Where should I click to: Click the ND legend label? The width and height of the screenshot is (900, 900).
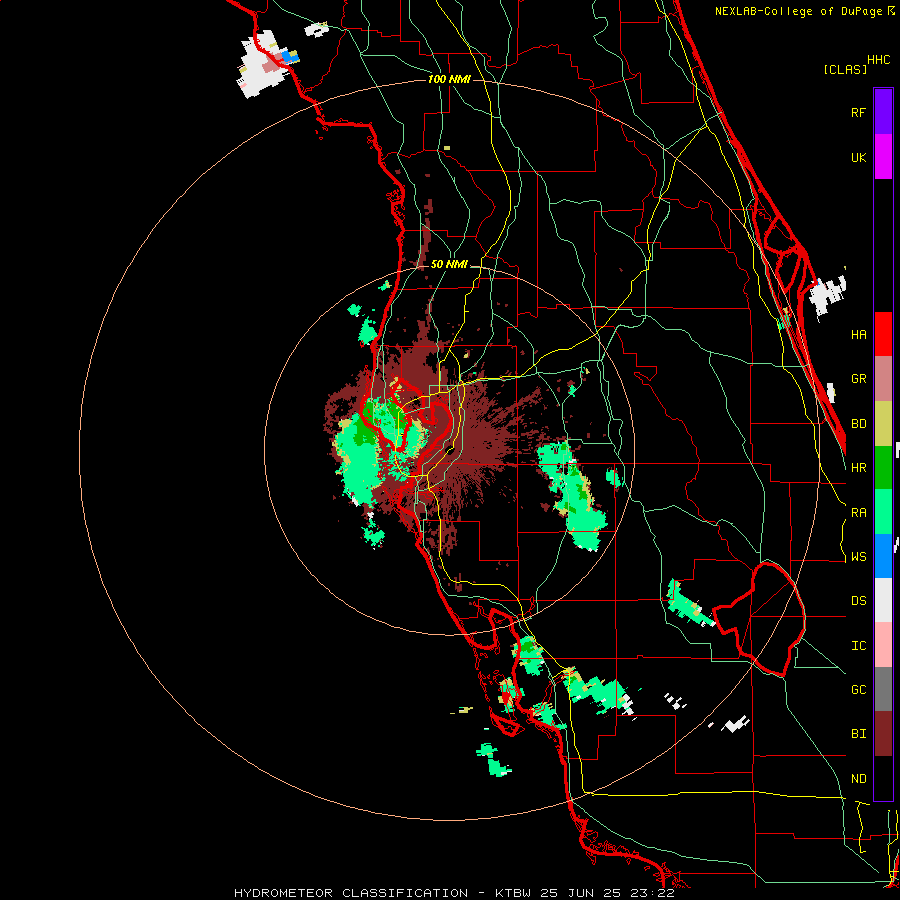858,779
